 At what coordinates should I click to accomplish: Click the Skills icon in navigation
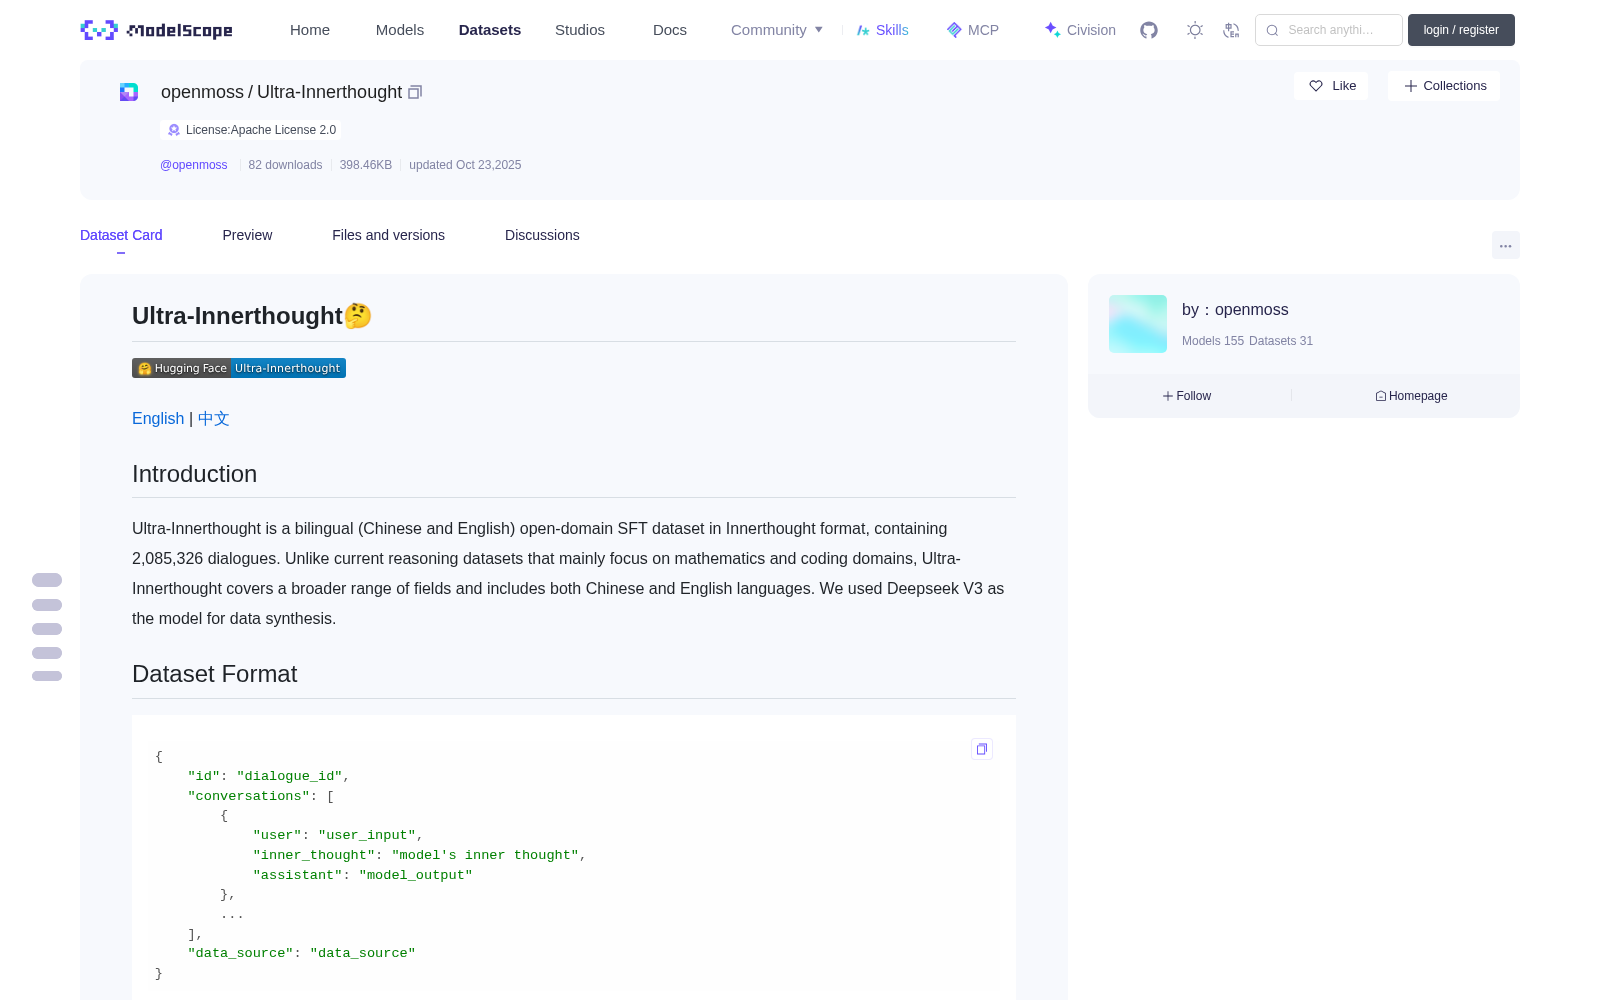(x=863, y=30)
